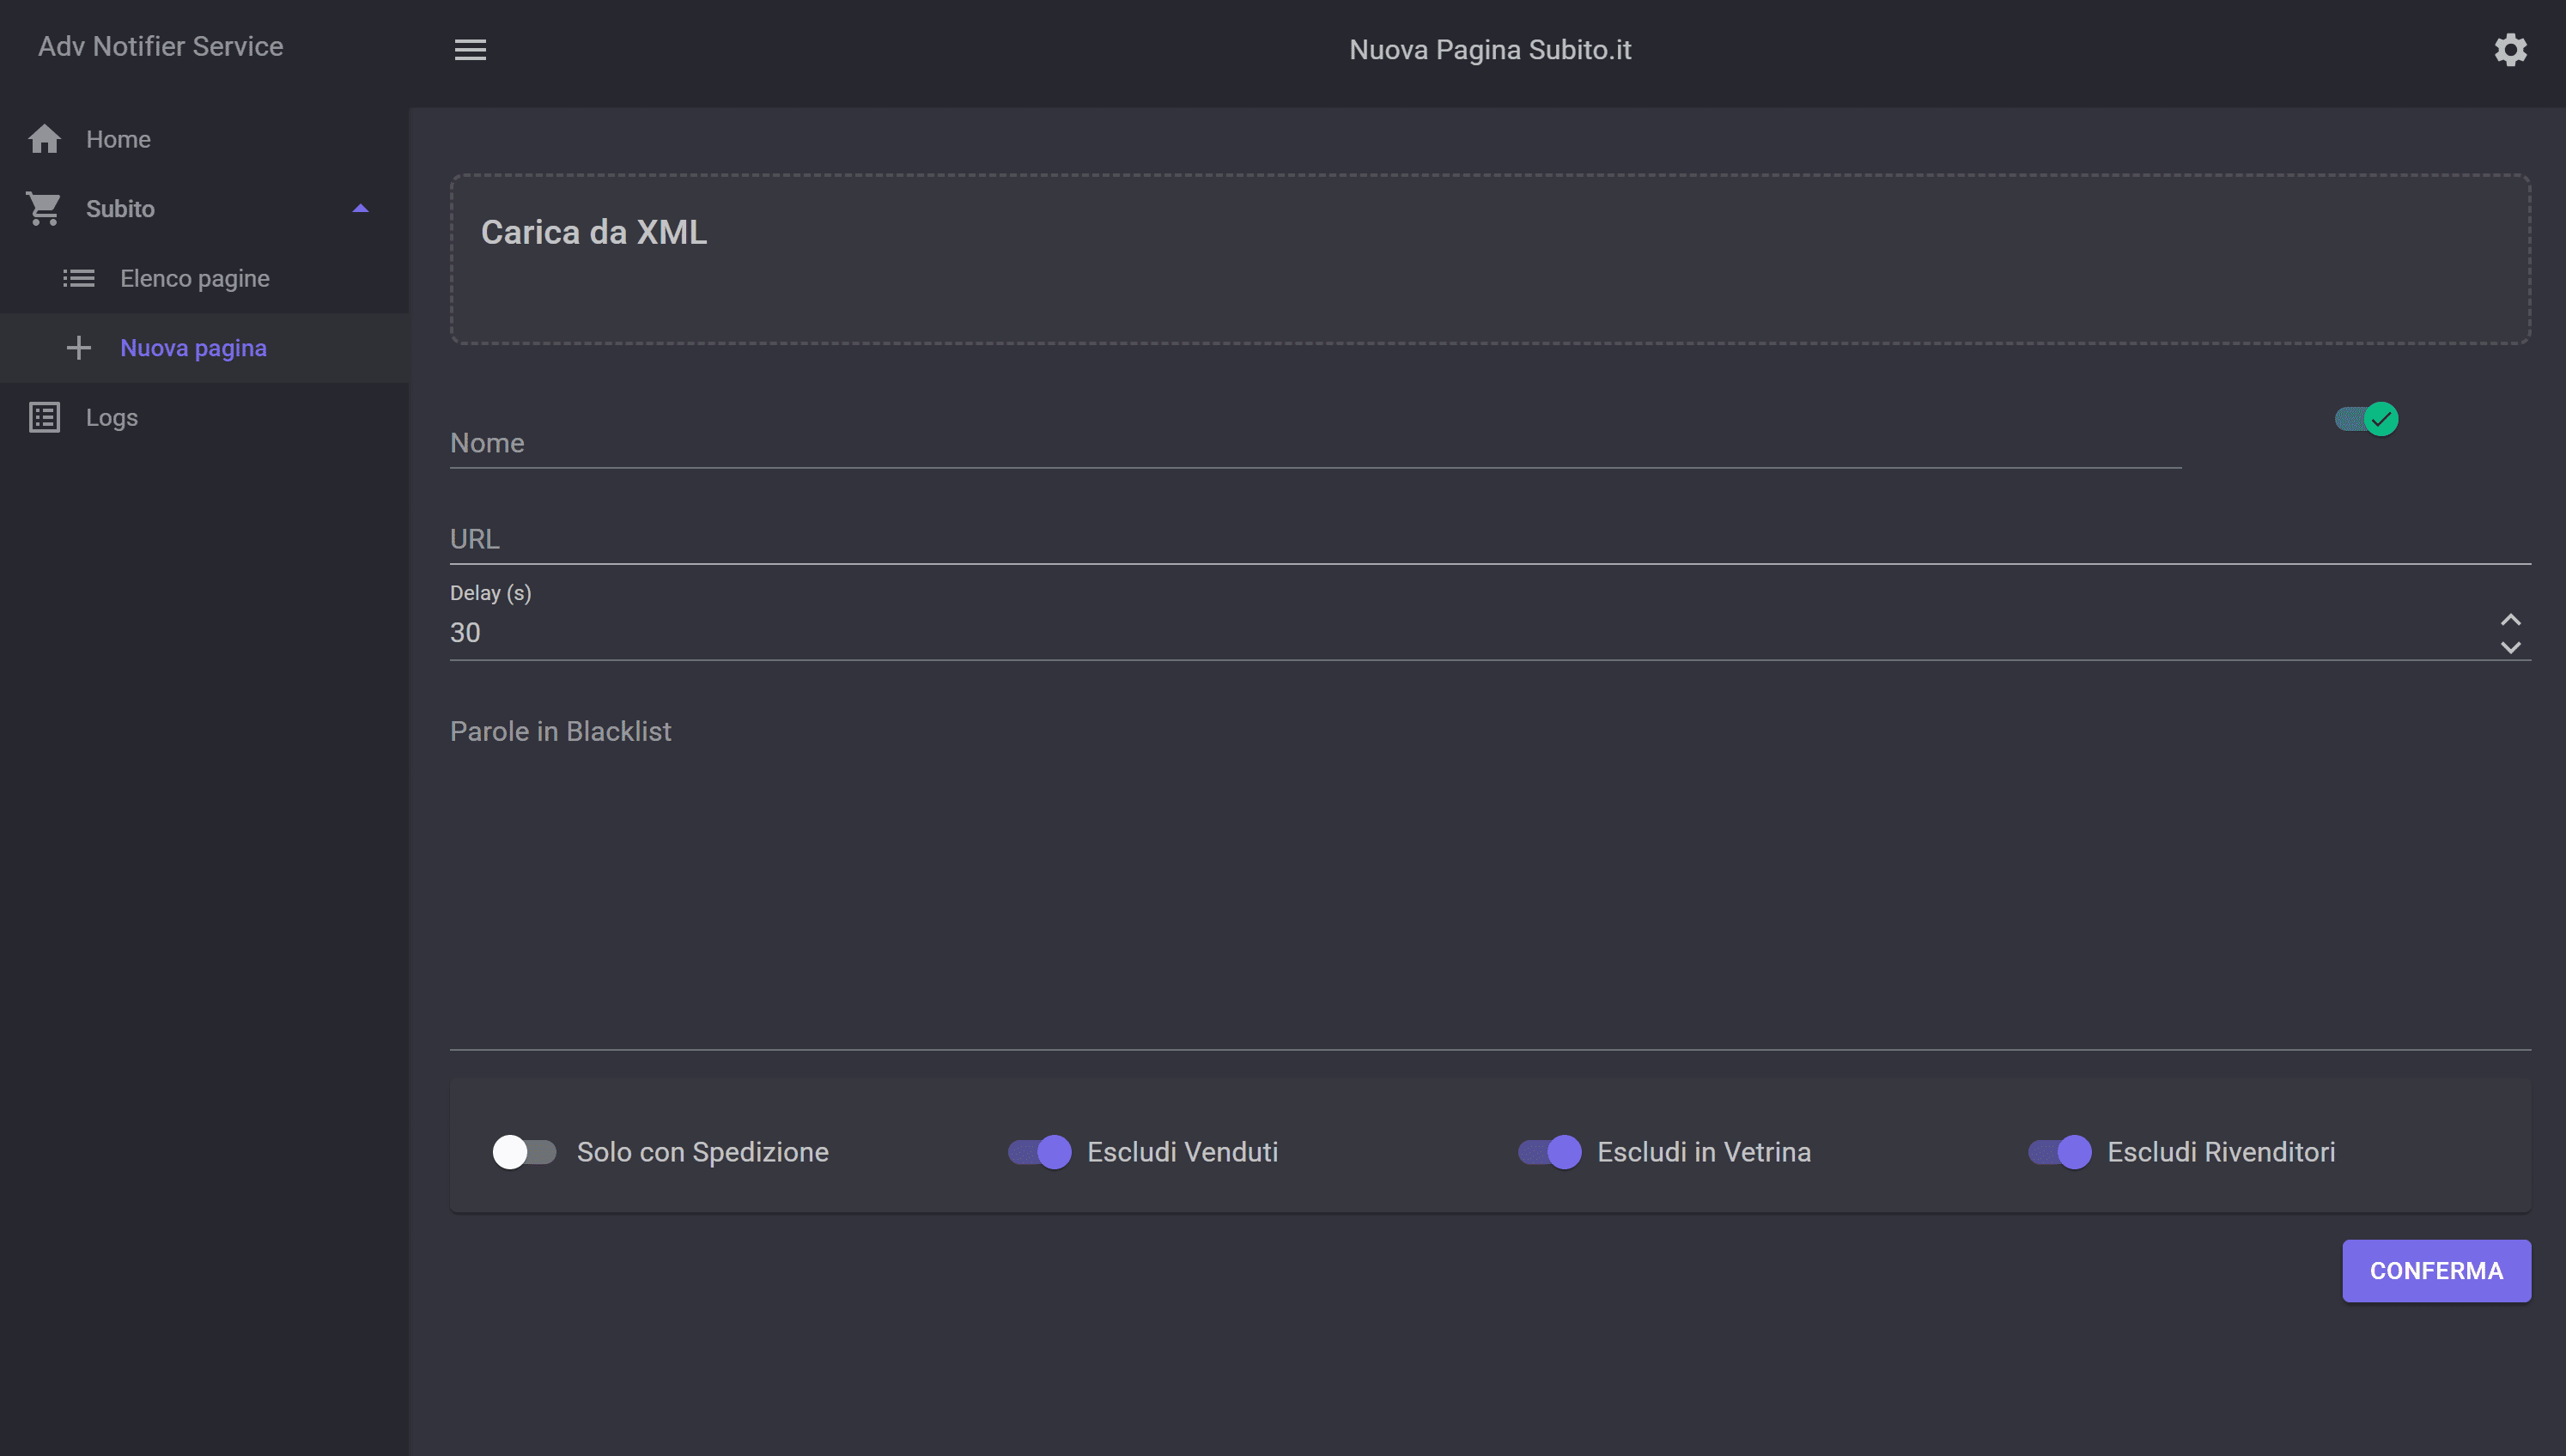
Task: Increase Delay with the up arrow
Action: (x=2510, y=619)
